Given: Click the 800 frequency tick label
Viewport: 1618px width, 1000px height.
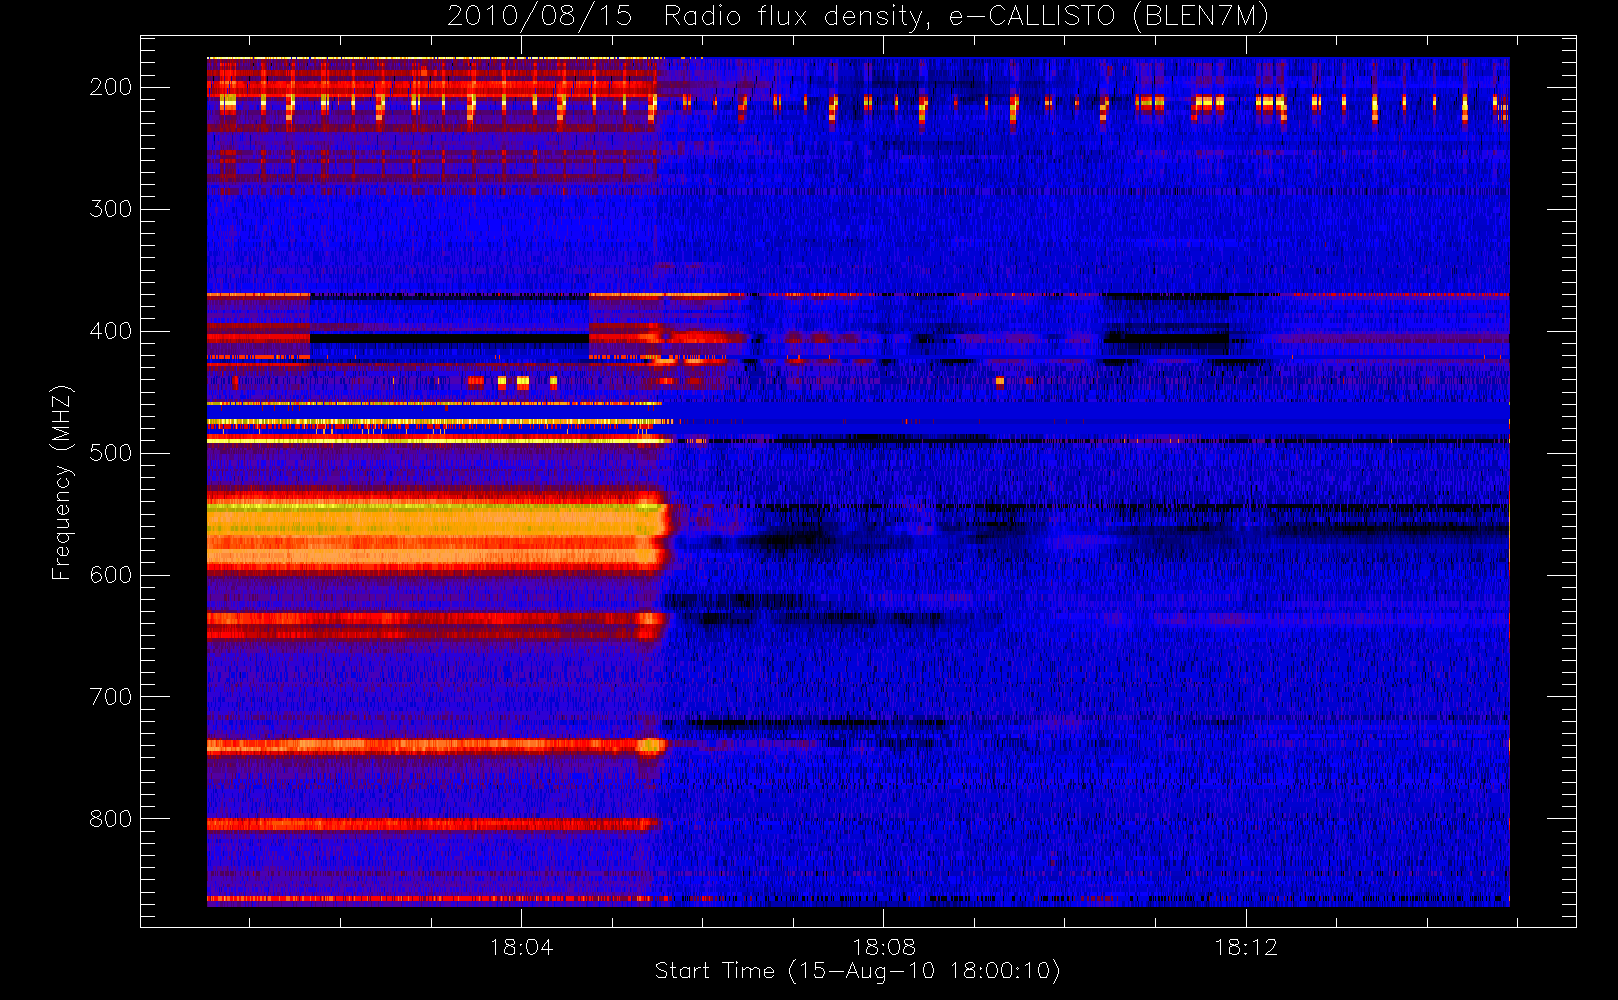Looking at the screenshot, I should 111,819.
